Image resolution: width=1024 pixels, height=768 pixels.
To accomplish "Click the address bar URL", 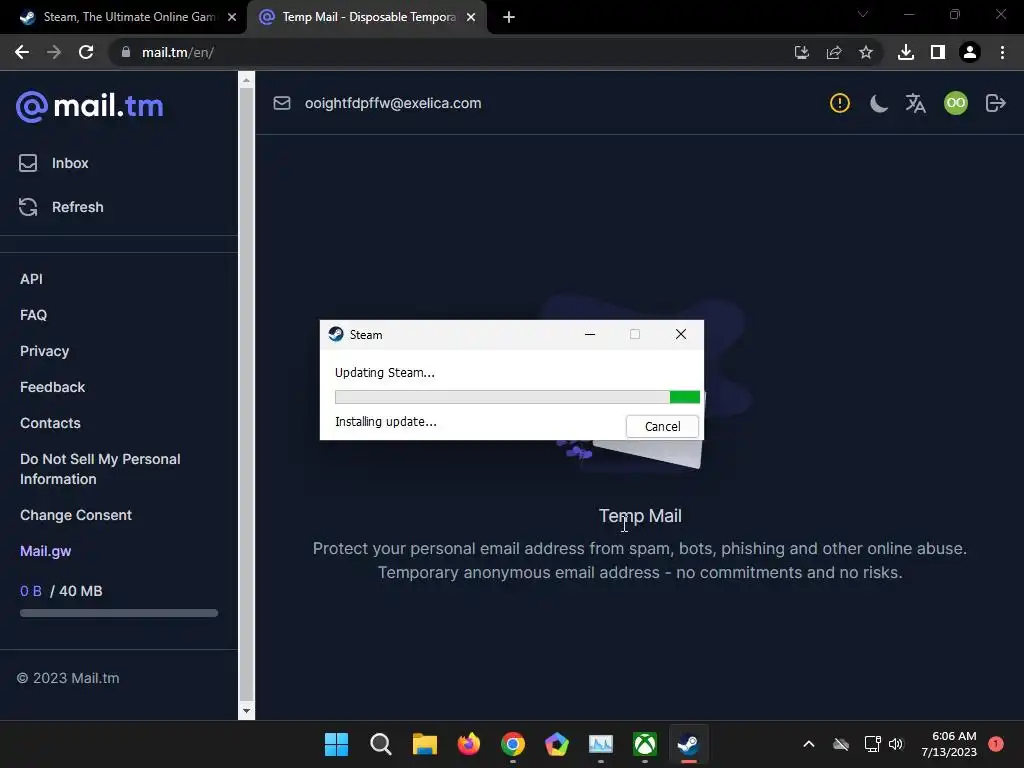I will tap(178, 52).
